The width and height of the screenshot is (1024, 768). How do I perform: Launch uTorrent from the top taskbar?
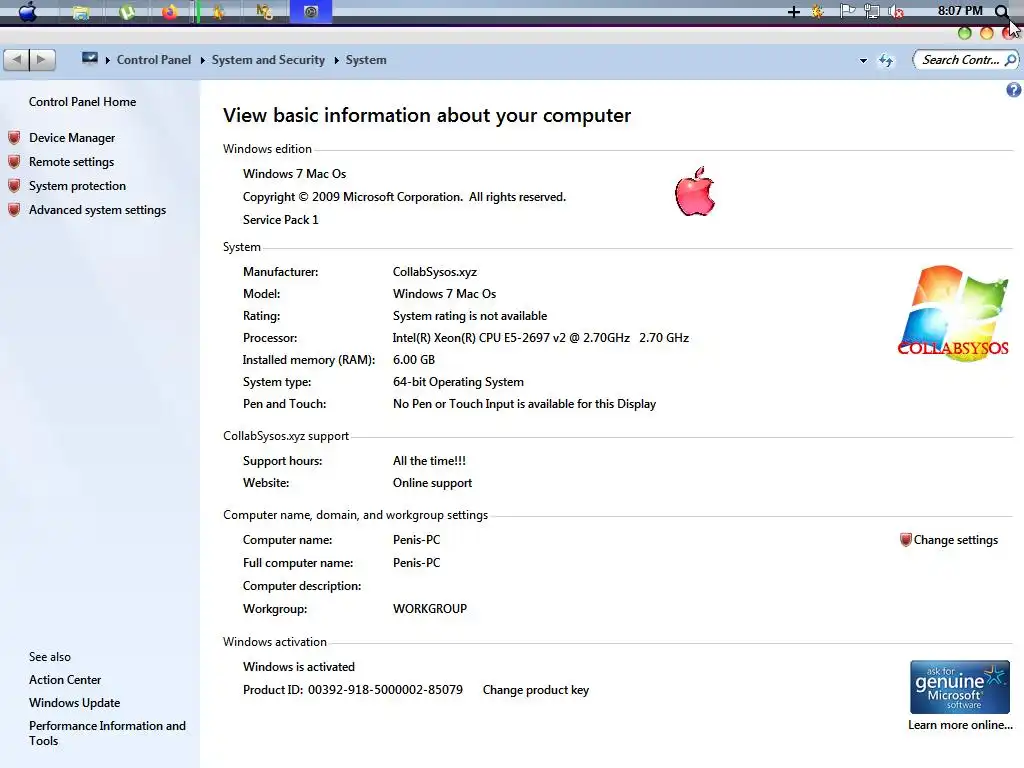tap(127, 12)
